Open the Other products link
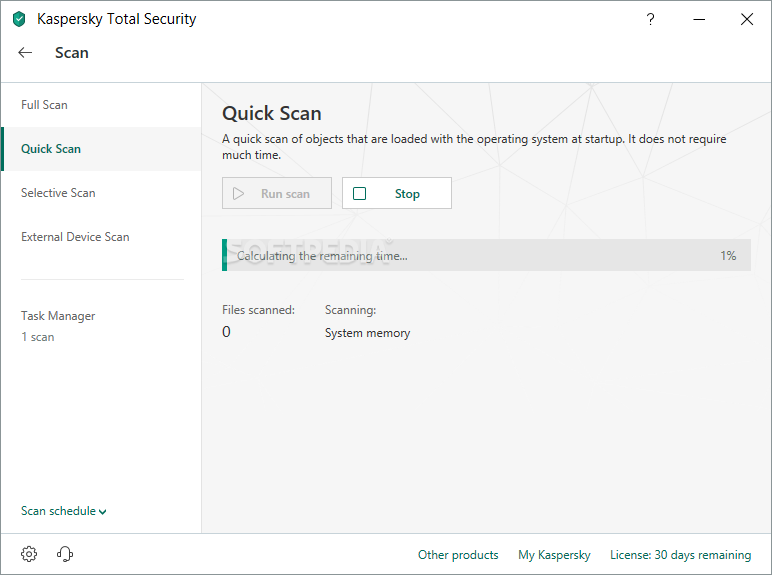The image size is (772, 575). click(458, 555)
